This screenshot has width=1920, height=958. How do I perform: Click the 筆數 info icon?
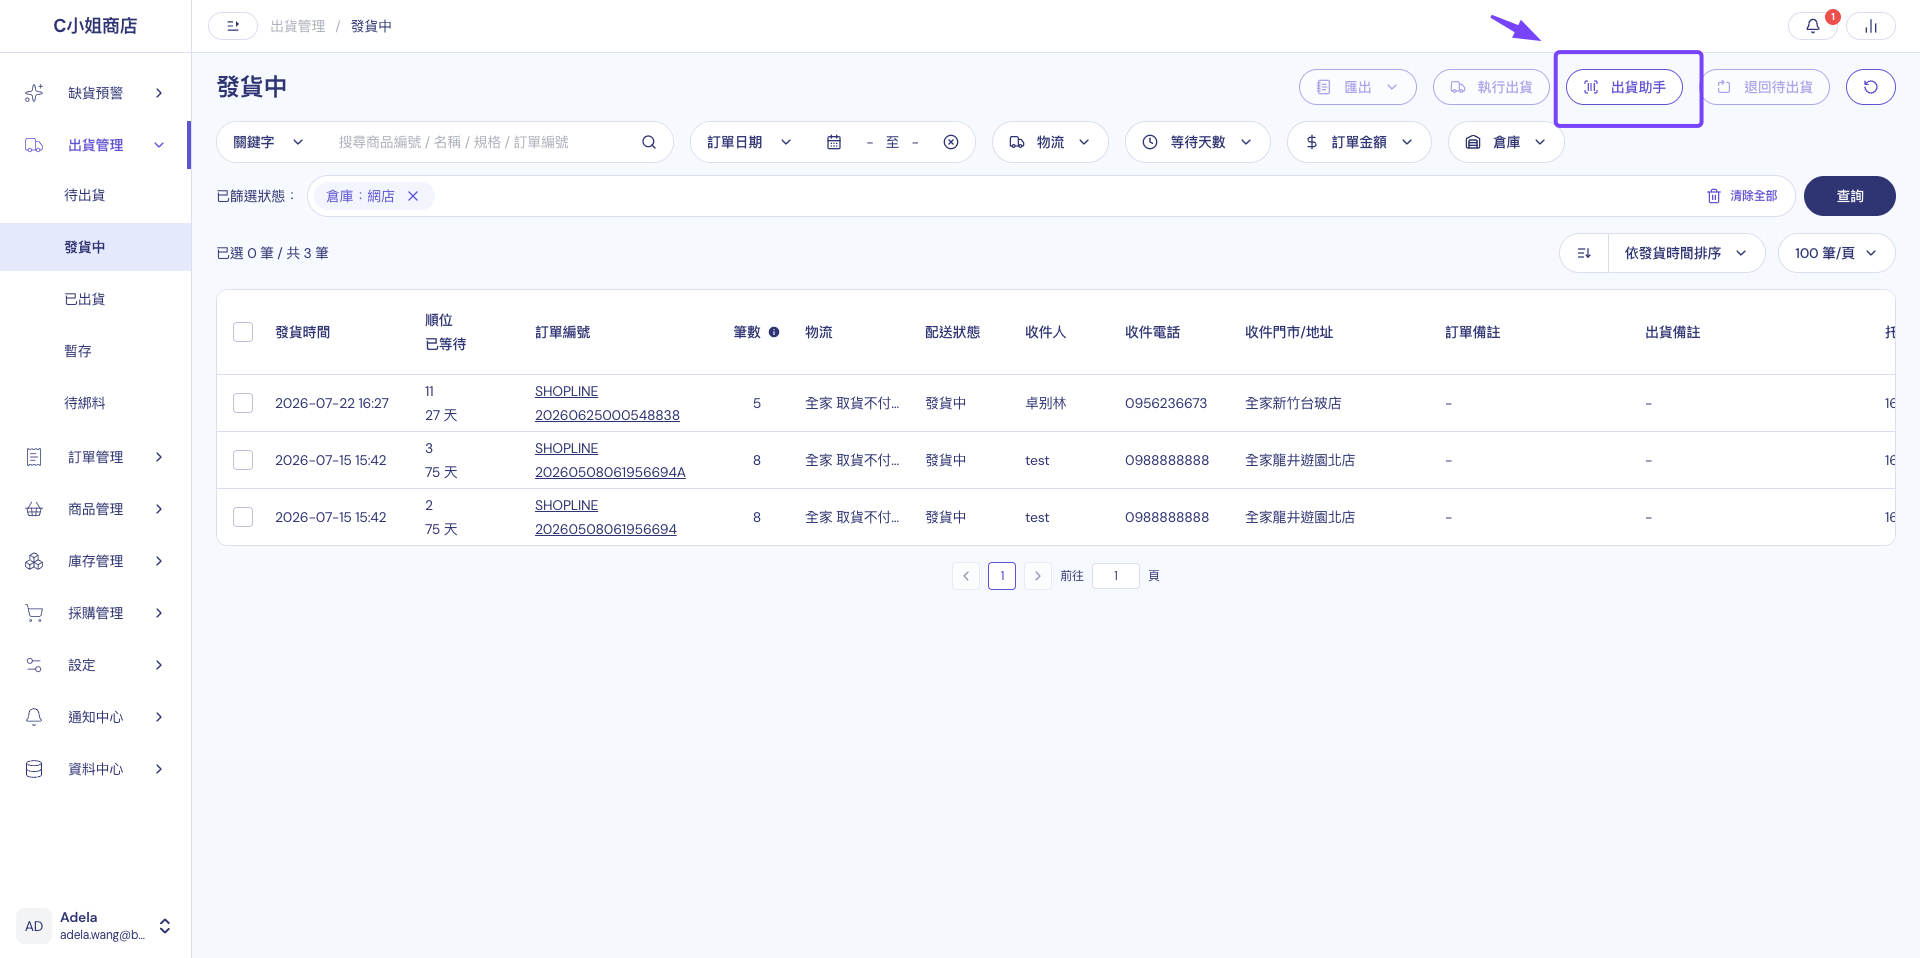click(774, 332)
